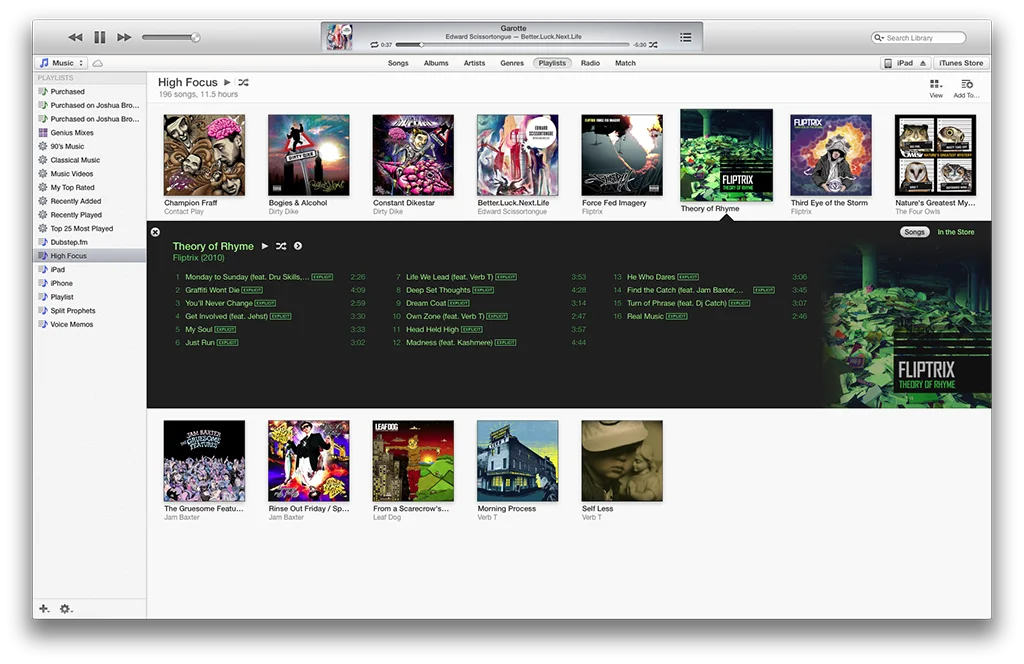Toggle repeat in the now playing display
Screen dimensions: 1024x664
tap(374, 45)
